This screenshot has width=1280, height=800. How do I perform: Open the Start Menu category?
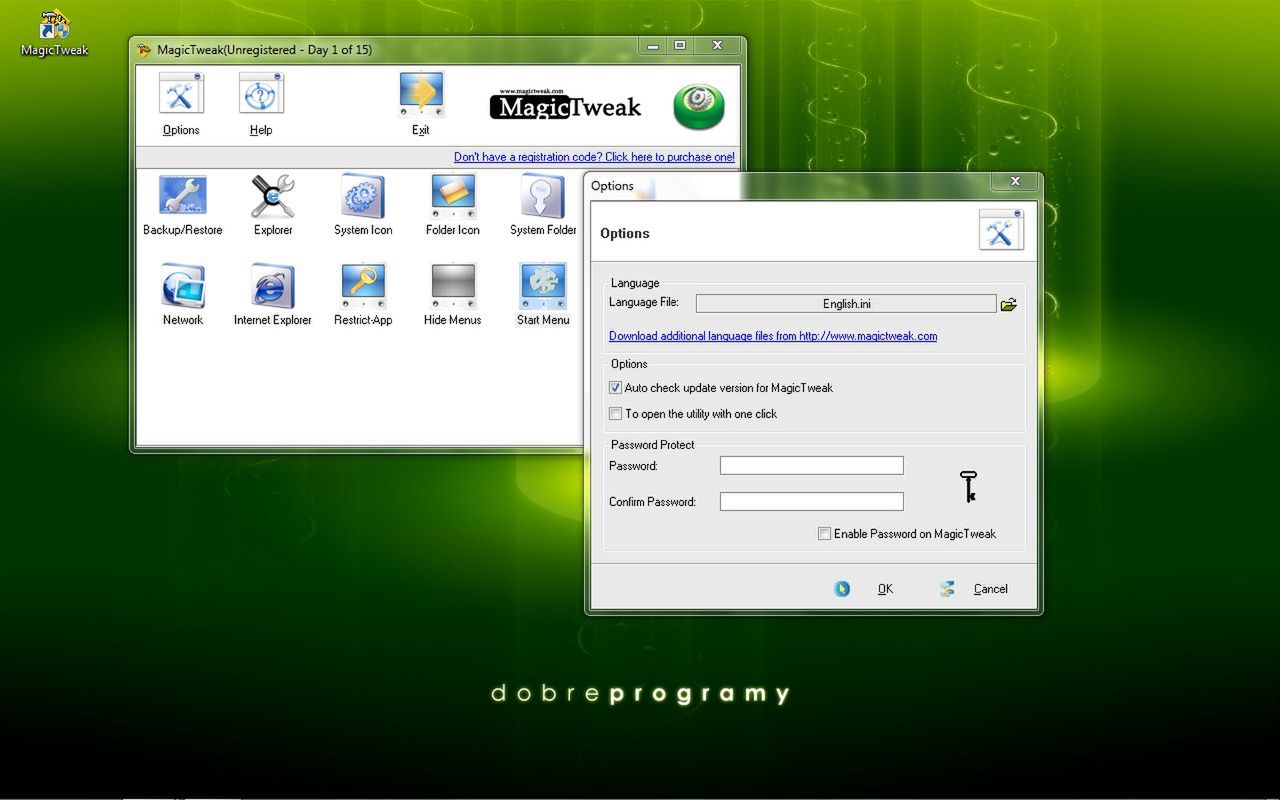pos(543,296)
